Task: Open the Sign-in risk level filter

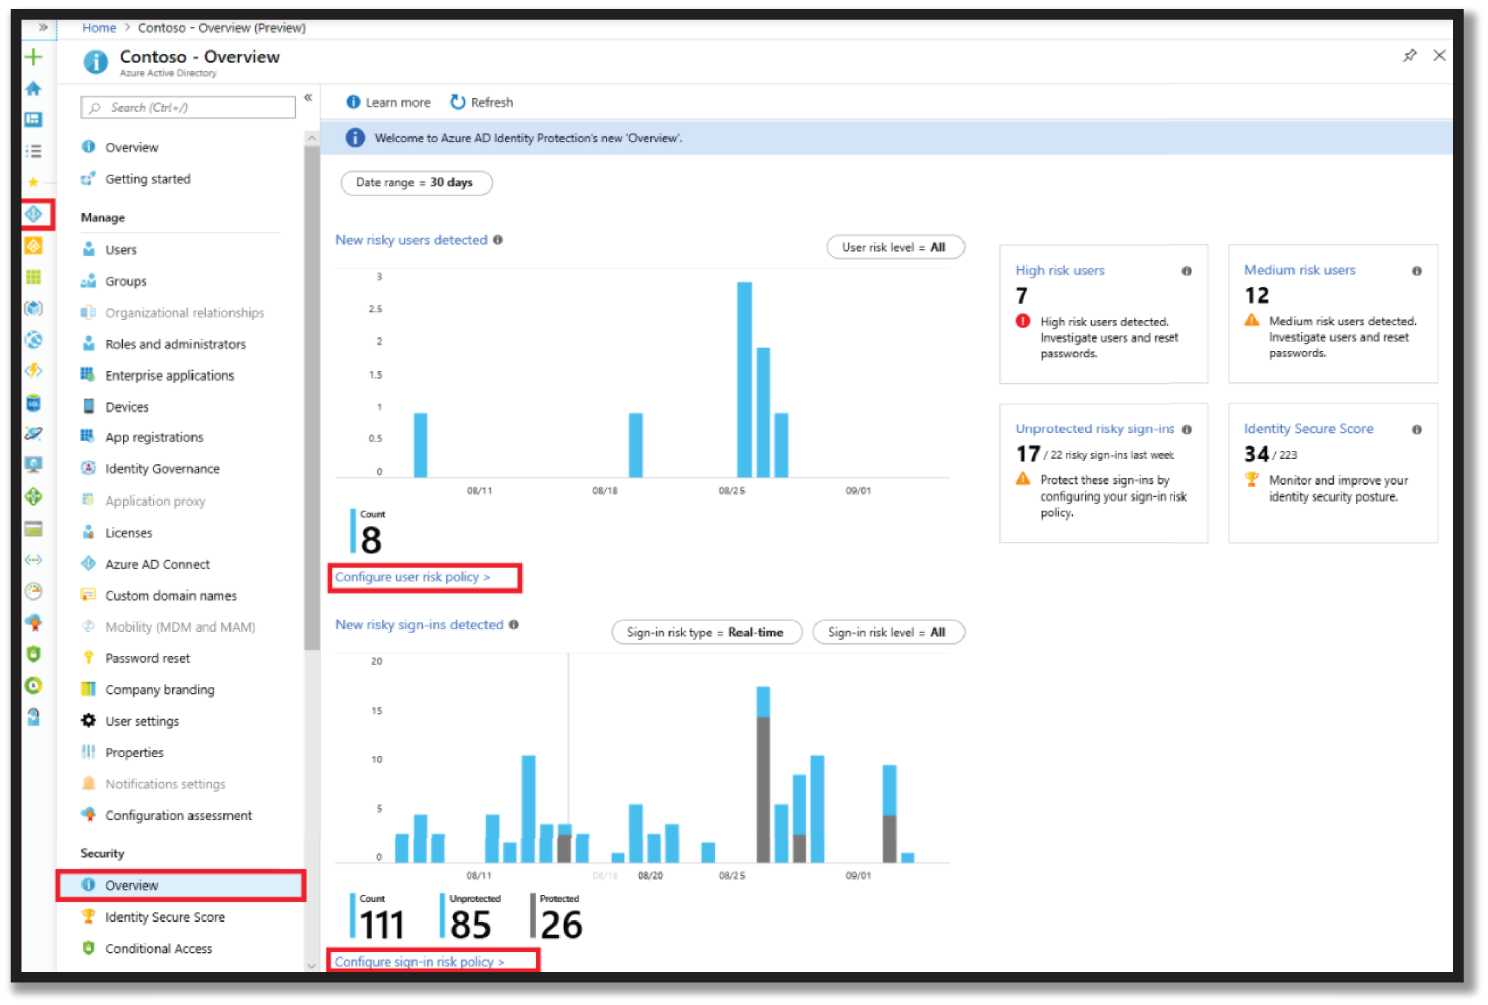Action: coord(888,632)
